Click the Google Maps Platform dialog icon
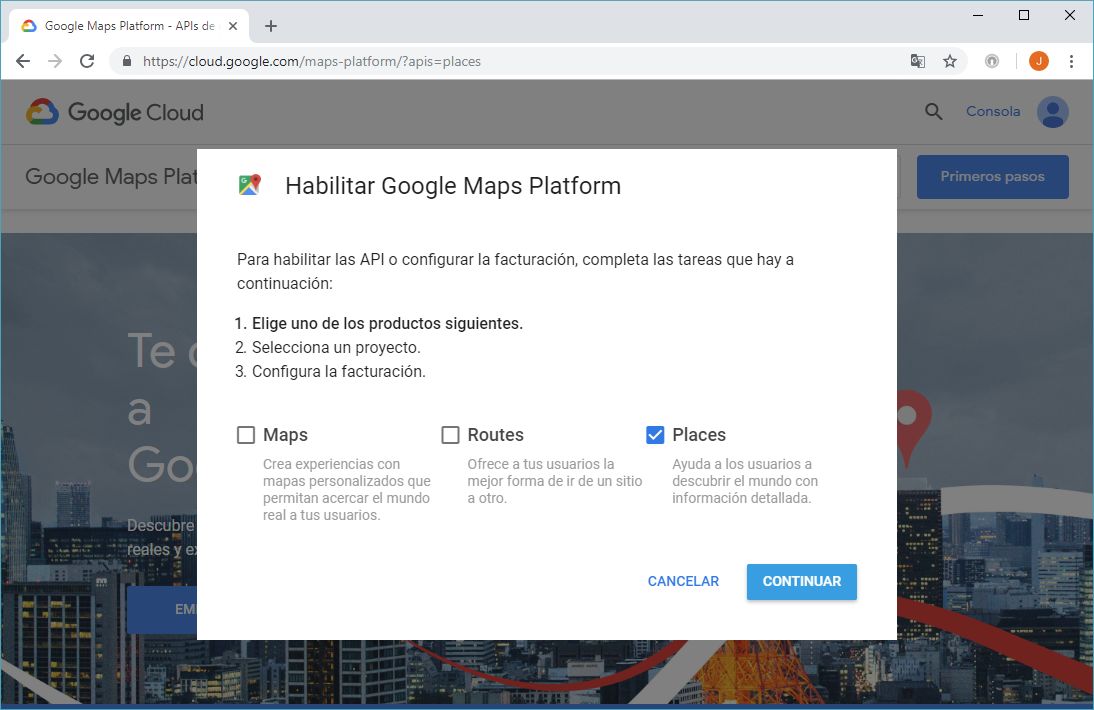Screen dimensions: 1094x710 pos(249,184)
